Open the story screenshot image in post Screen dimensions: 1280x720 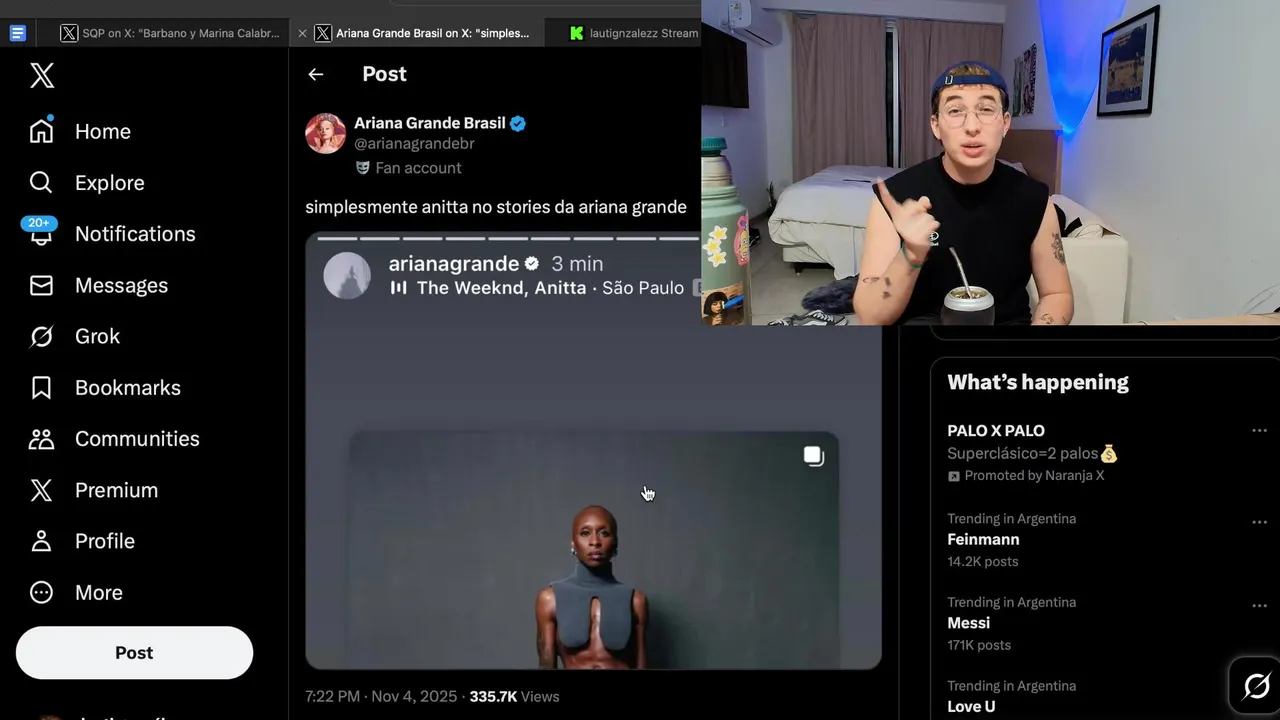(x=593, y=450)
